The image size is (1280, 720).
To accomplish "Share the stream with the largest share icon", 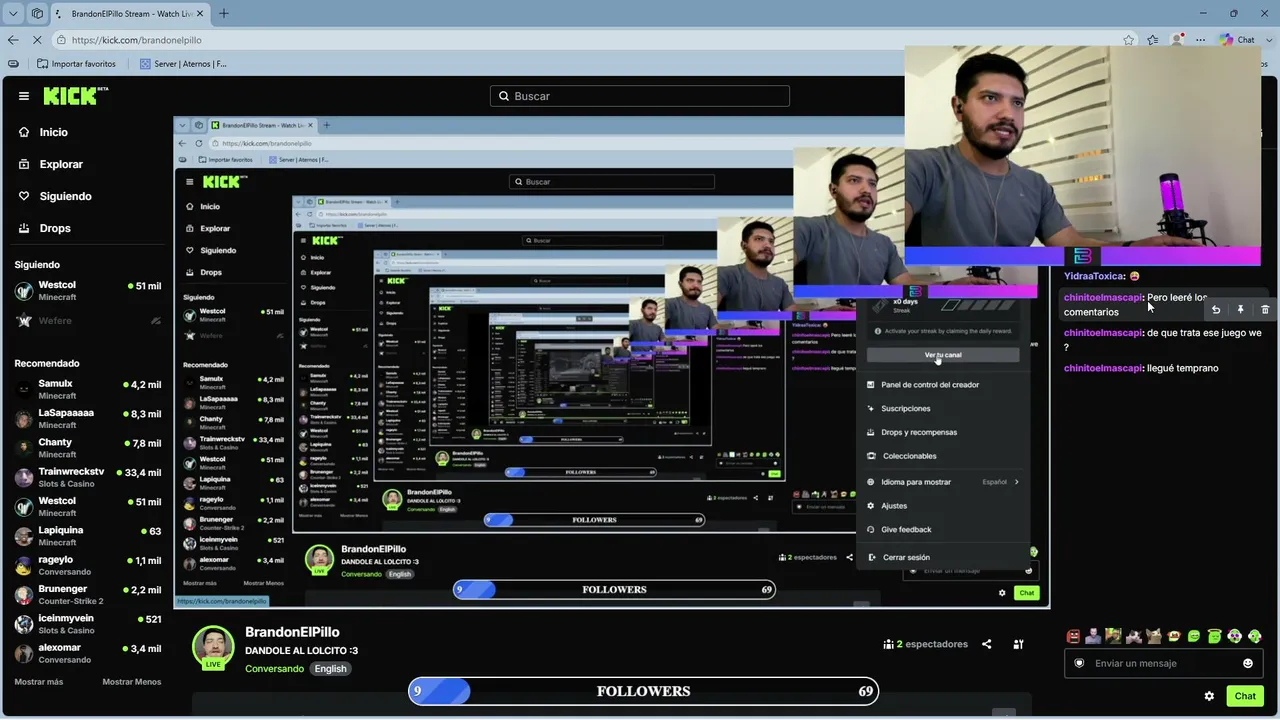I will [x=987, y=644].
